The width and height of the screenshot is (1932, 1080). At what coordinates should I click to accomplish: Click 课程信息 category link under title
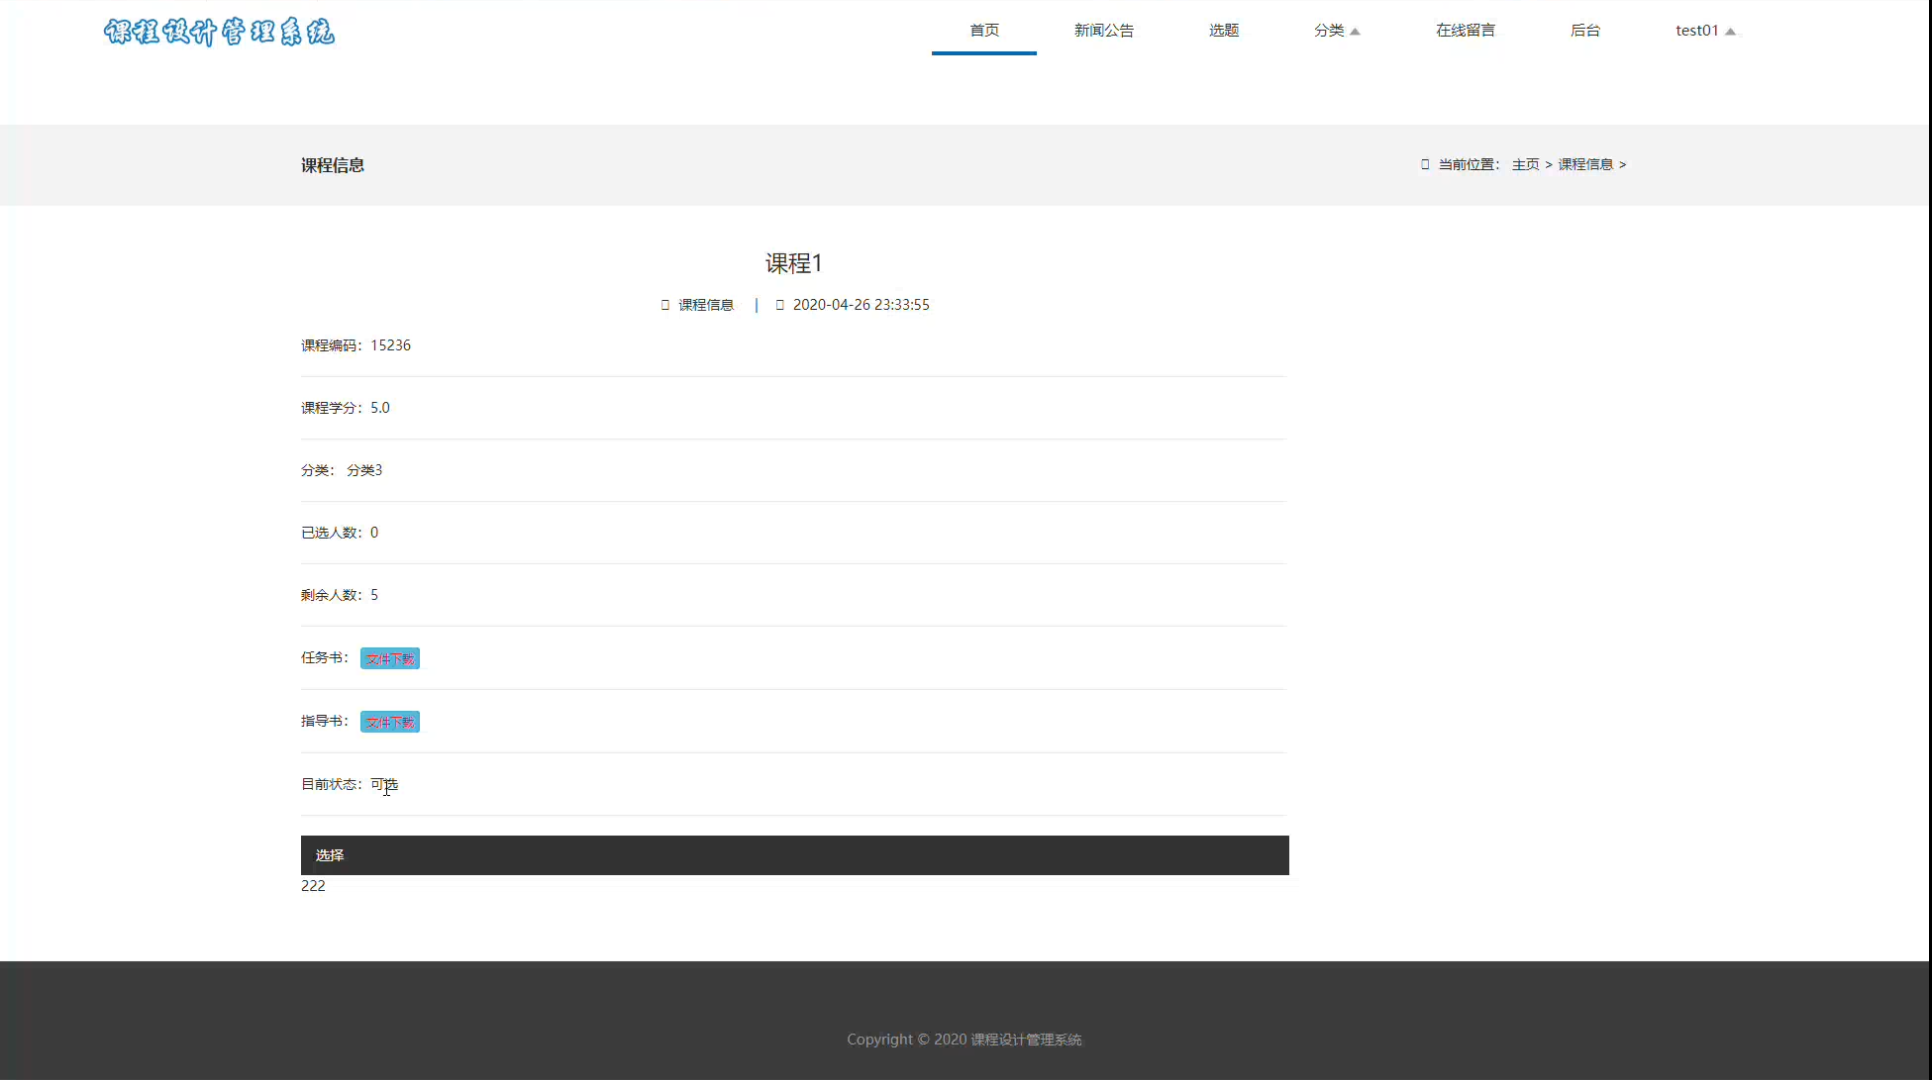pyautogui.click(x=706, y=305)
